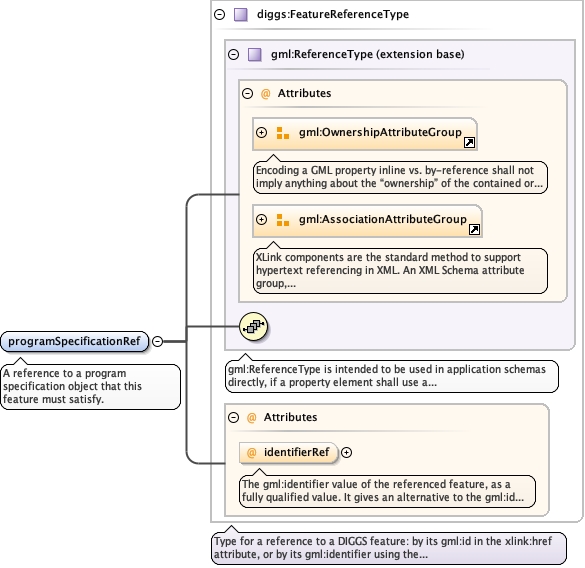Image resolution: width=585 pixels, height=568 pixels.
Task: Collapse the diggs:FeatureReferenceType node
Action: pos(220,15)
